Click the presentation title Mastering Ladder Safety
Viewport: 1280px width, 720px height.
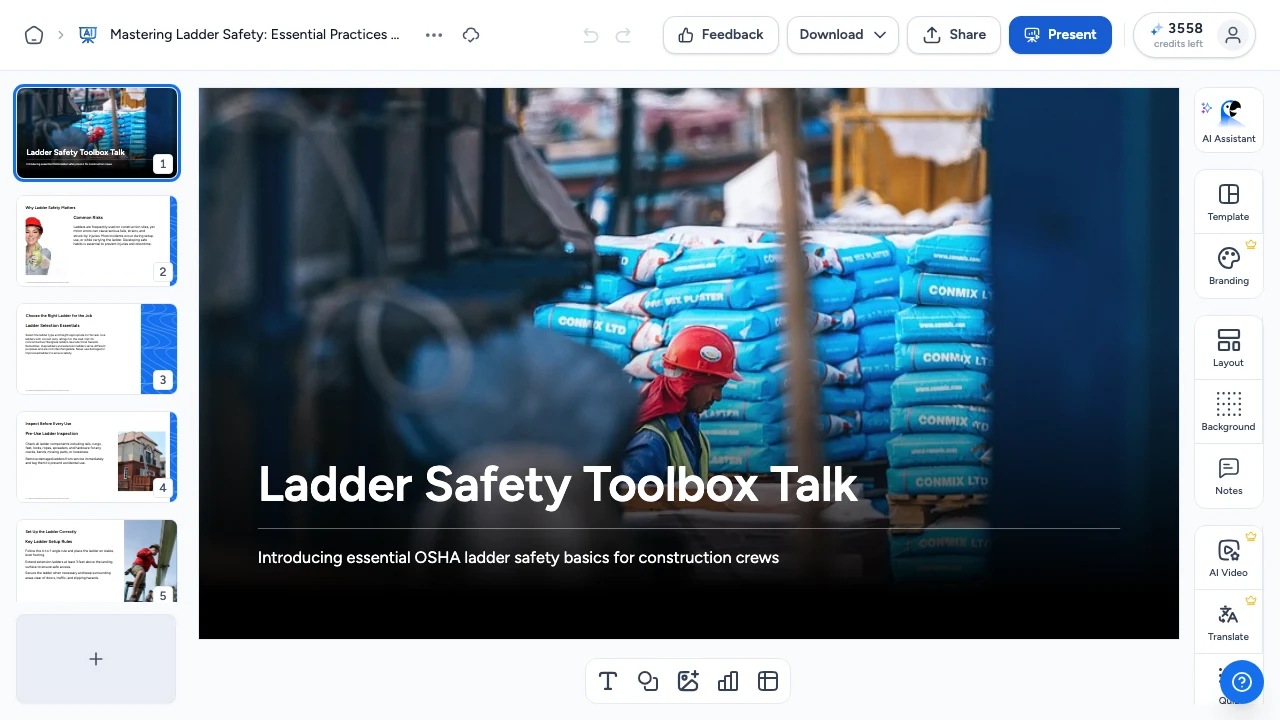coord(255,35)
